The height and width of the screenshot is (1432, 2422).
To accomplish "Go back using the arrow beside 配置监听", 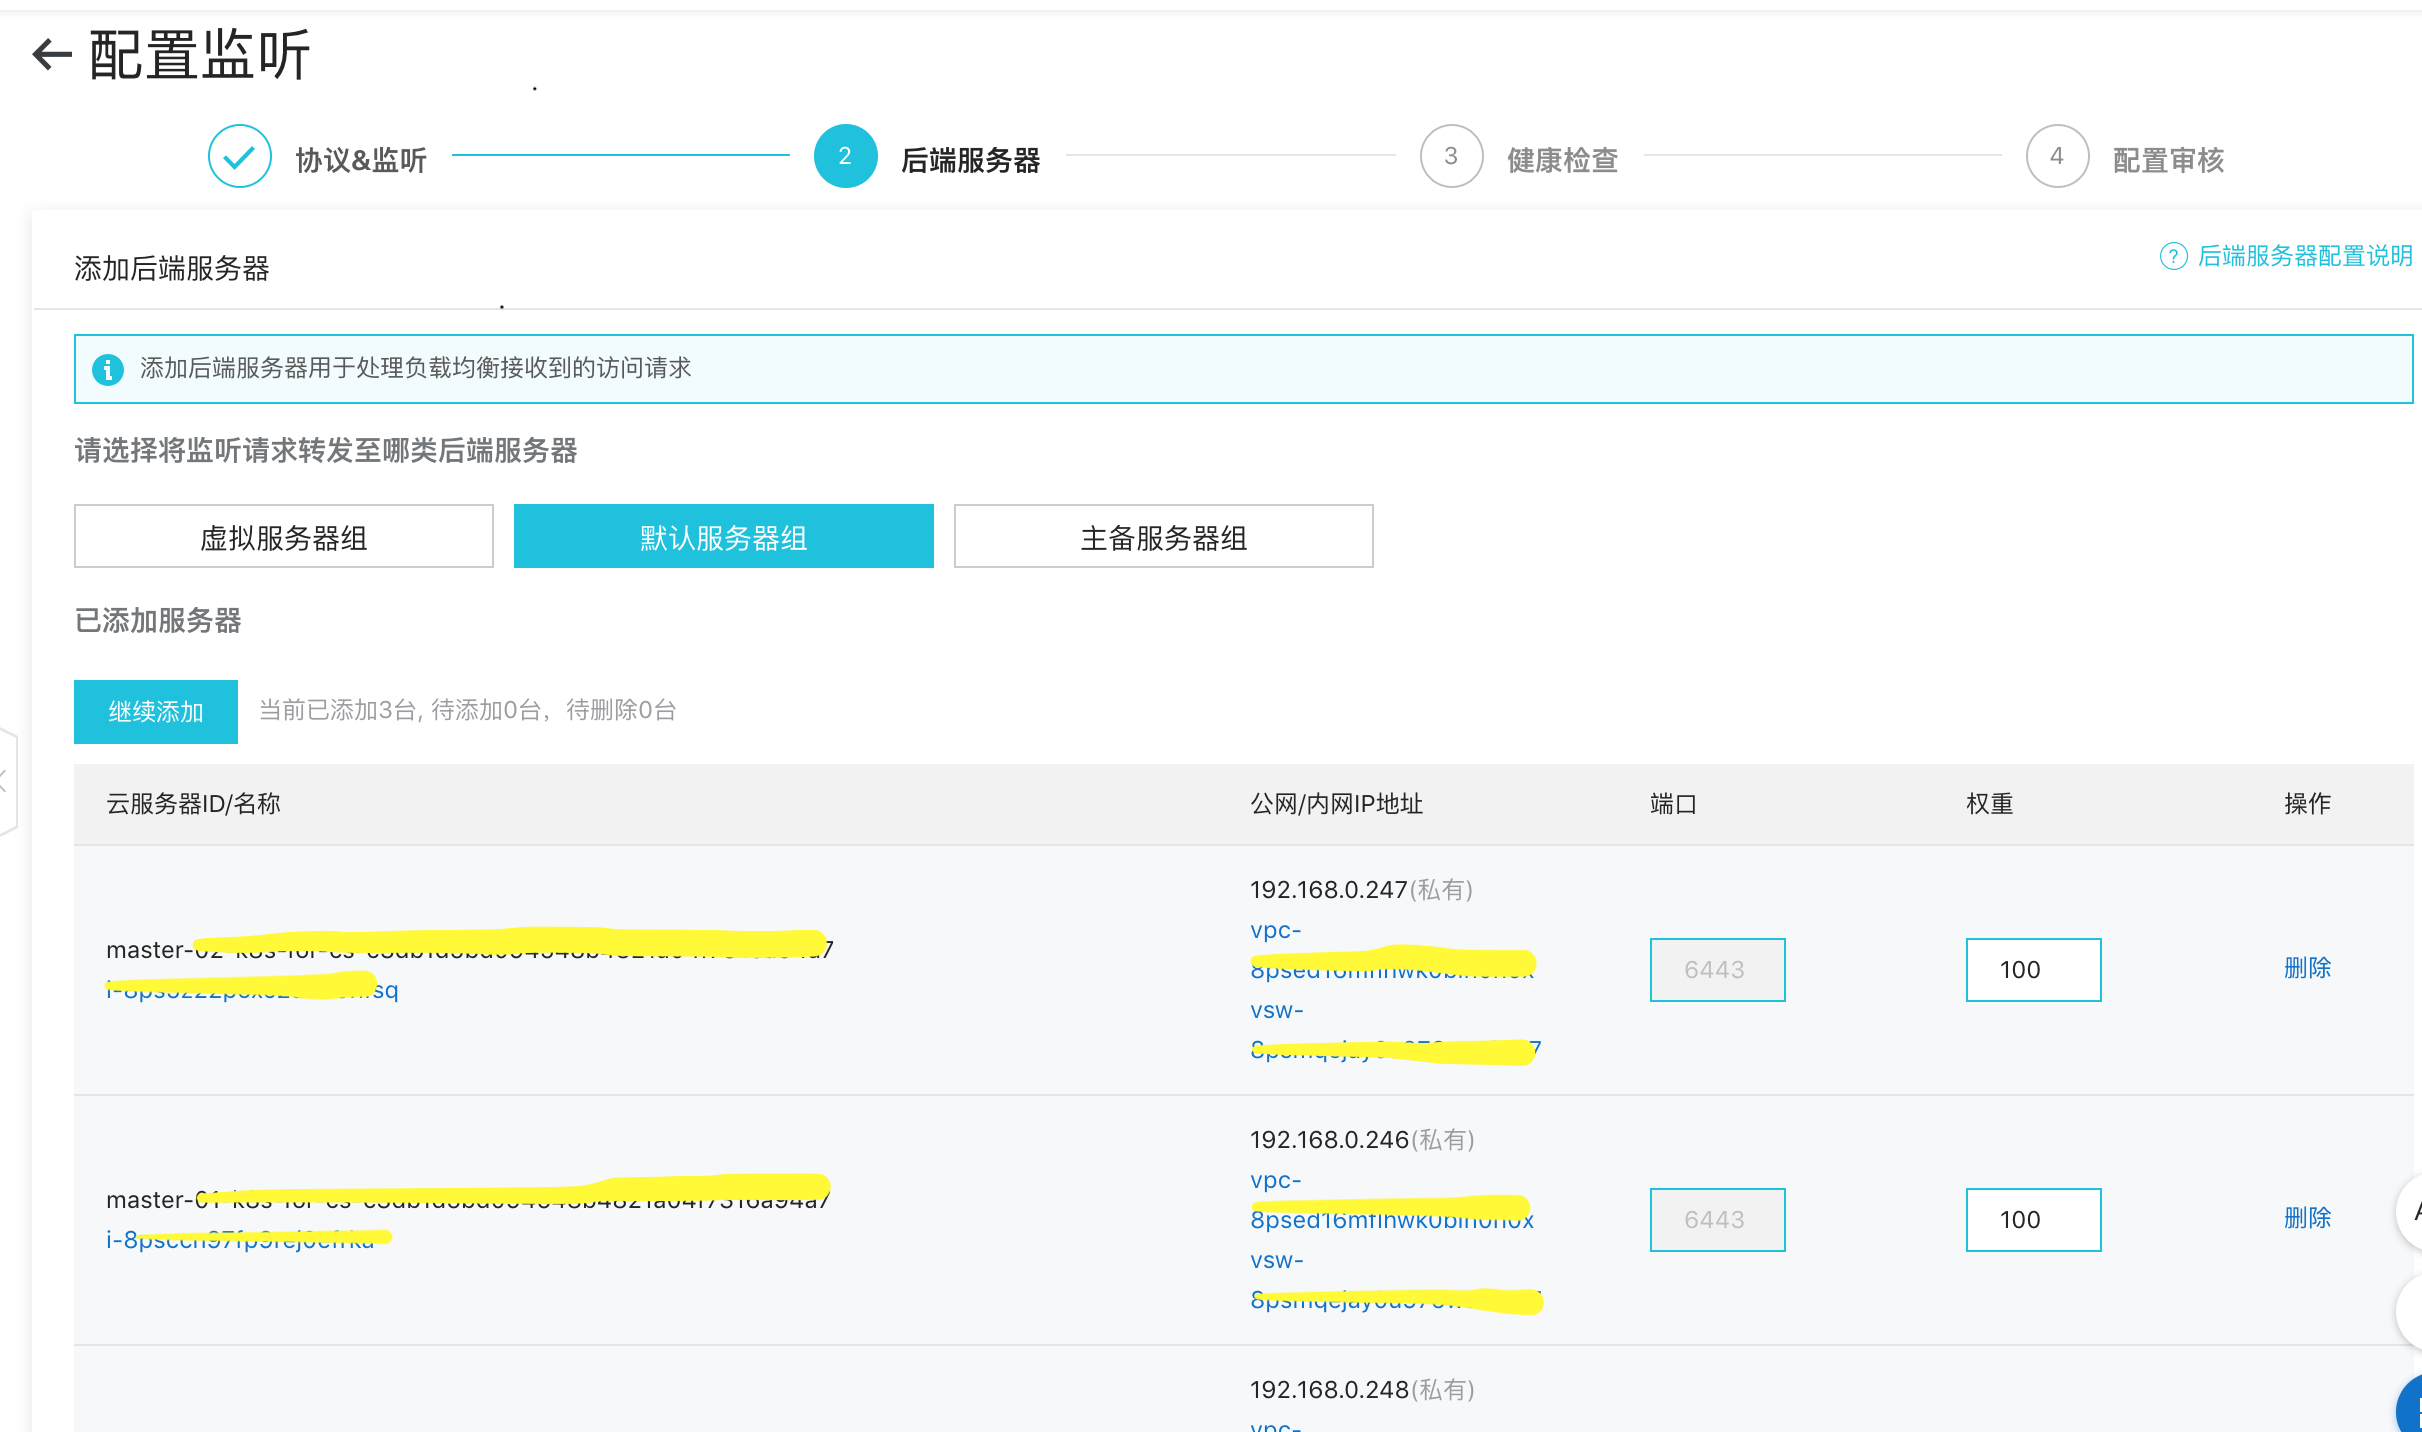I will point(52,54).
